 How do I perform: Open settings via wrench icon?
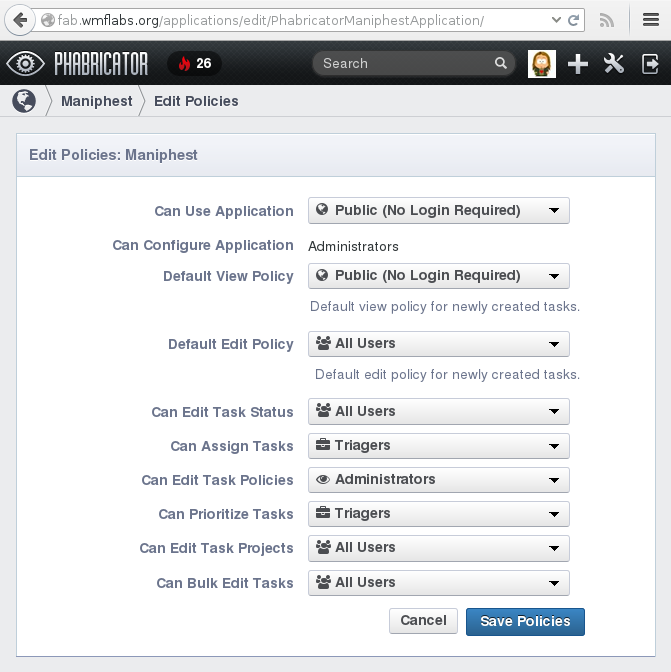pyautogui.click(x=614, y=63)
